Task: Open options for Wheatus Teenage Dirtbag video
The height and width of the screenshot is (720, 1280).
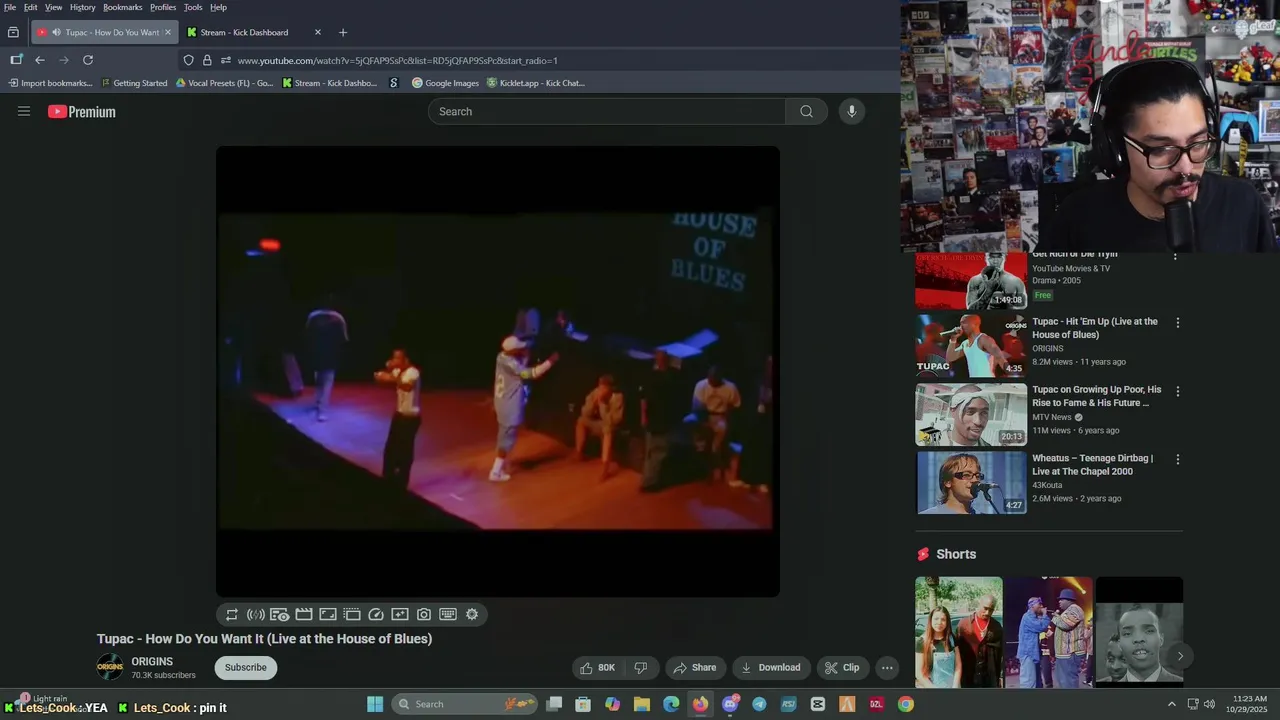Action: click(1177, 459)
